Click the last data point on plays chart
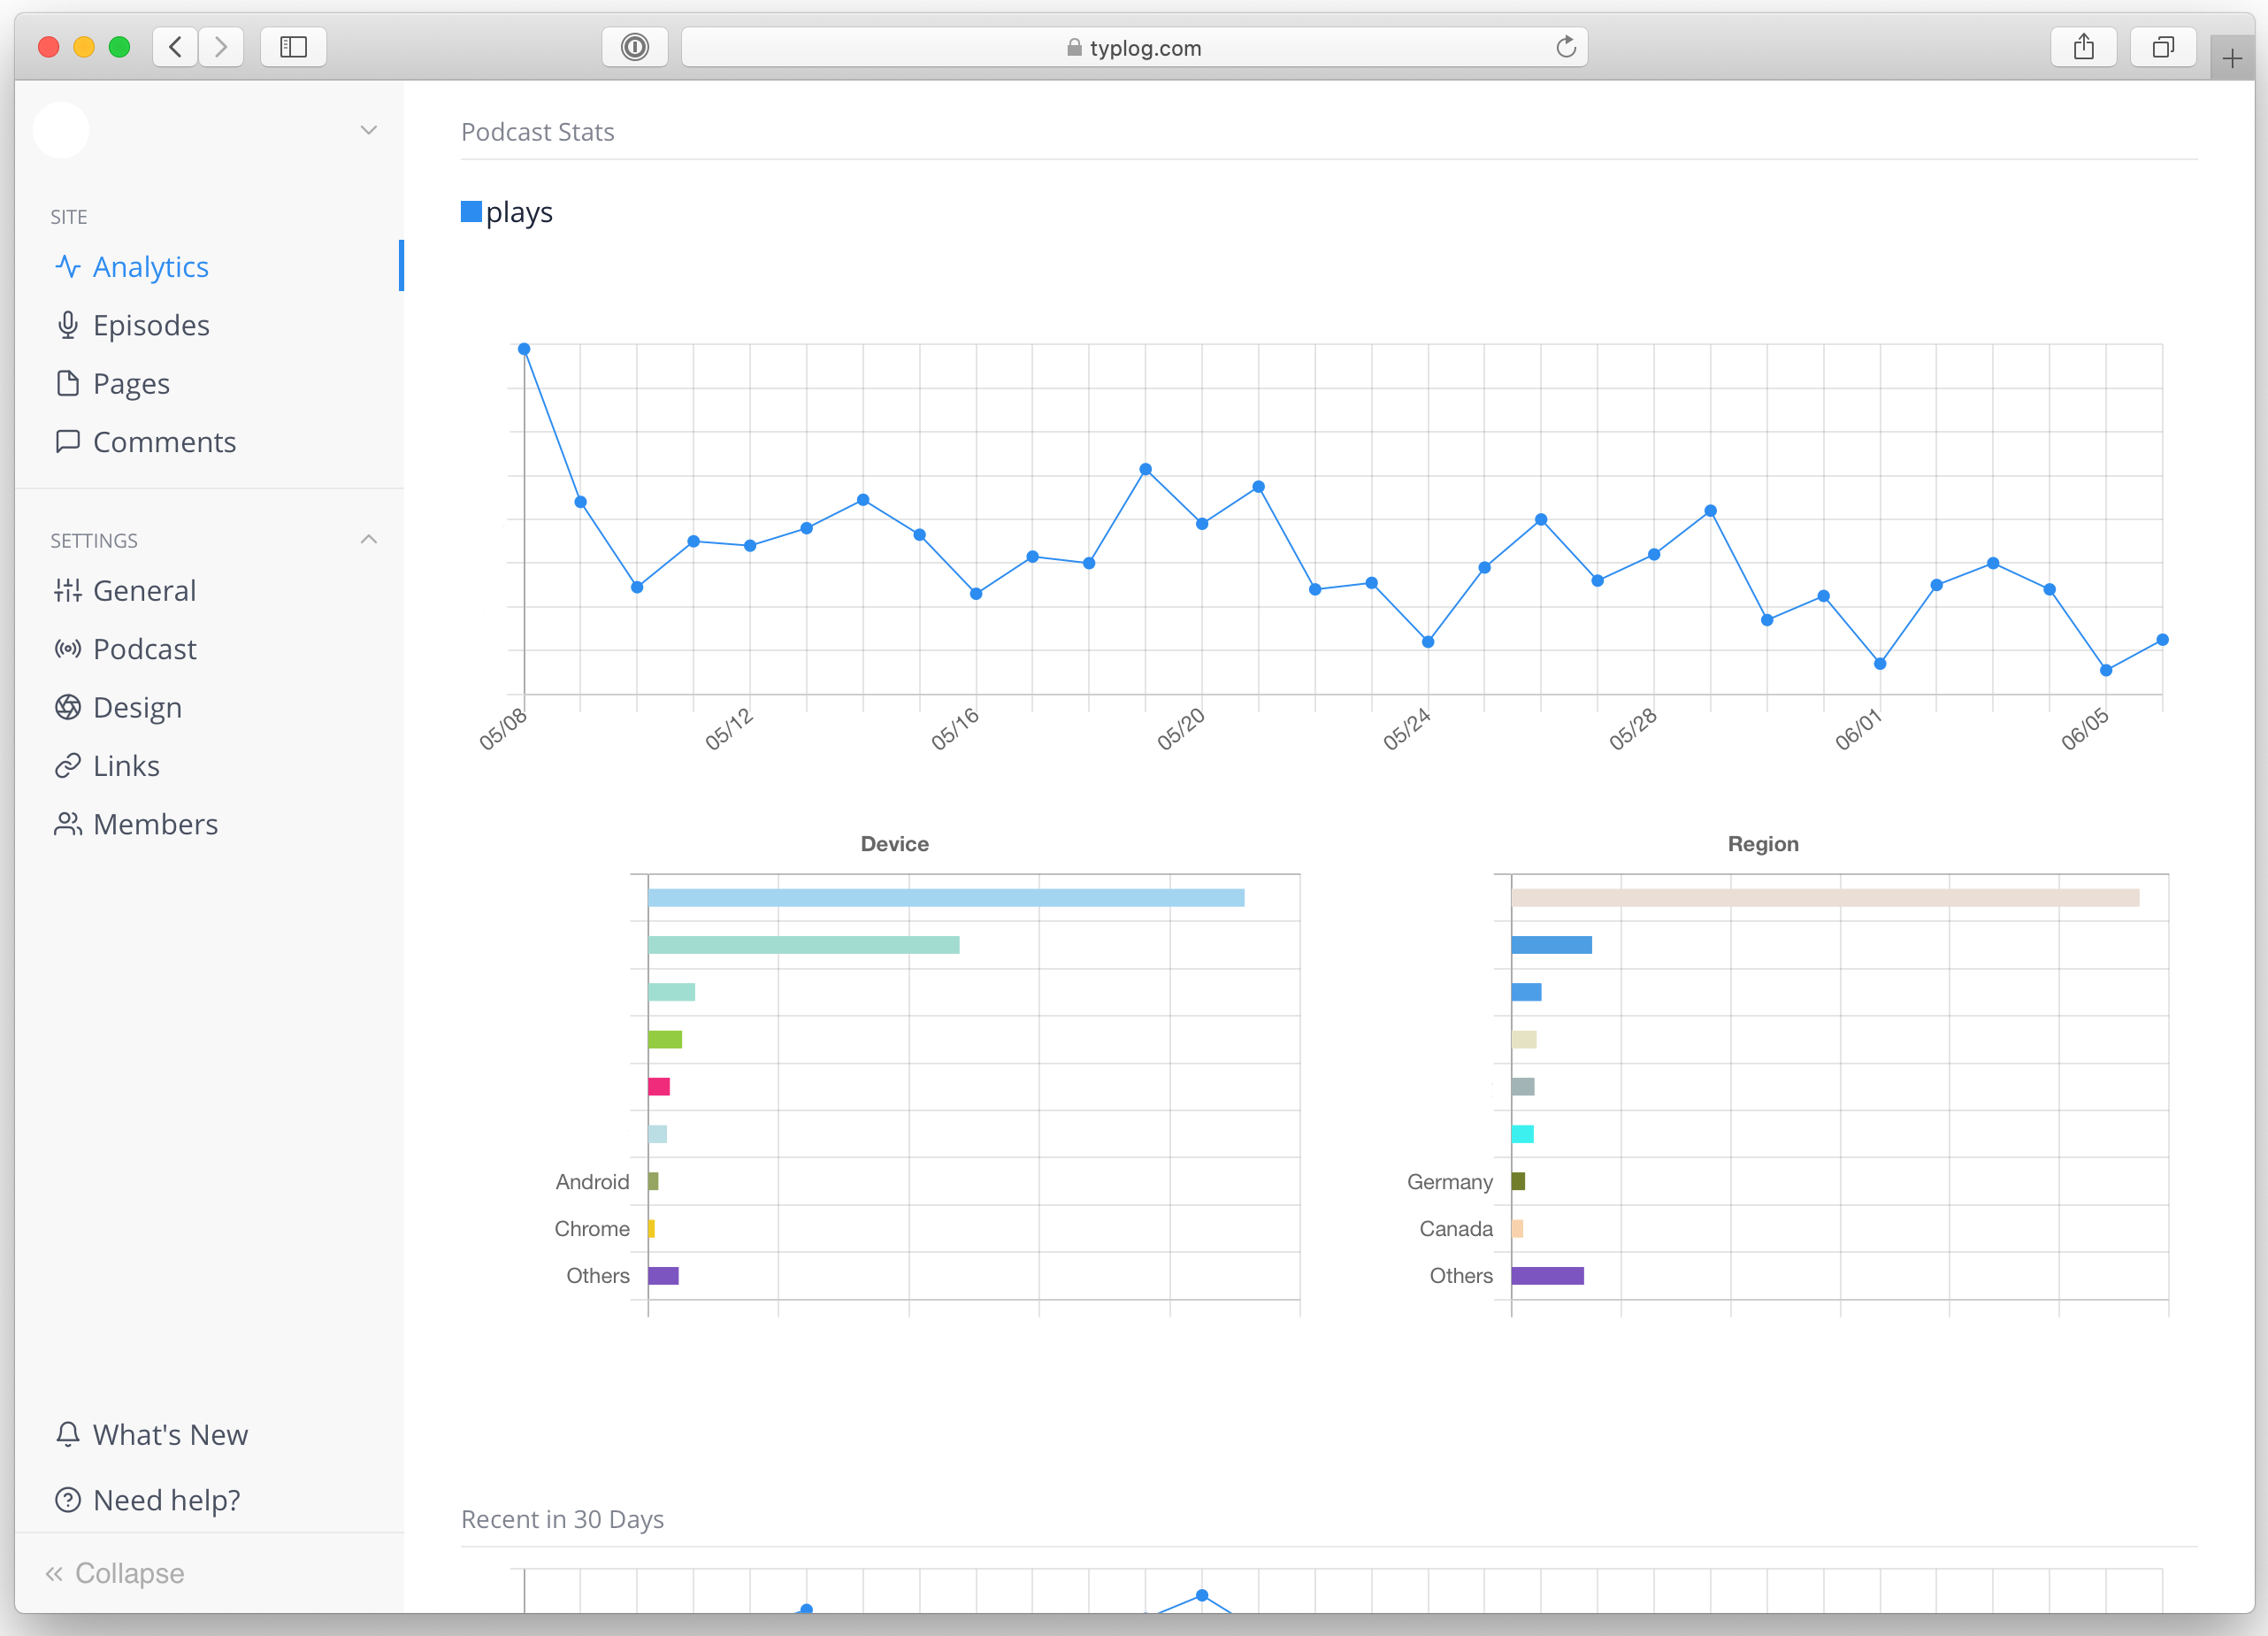The width and height of the screenshot is (2268, 1636). click(2162, 640)
